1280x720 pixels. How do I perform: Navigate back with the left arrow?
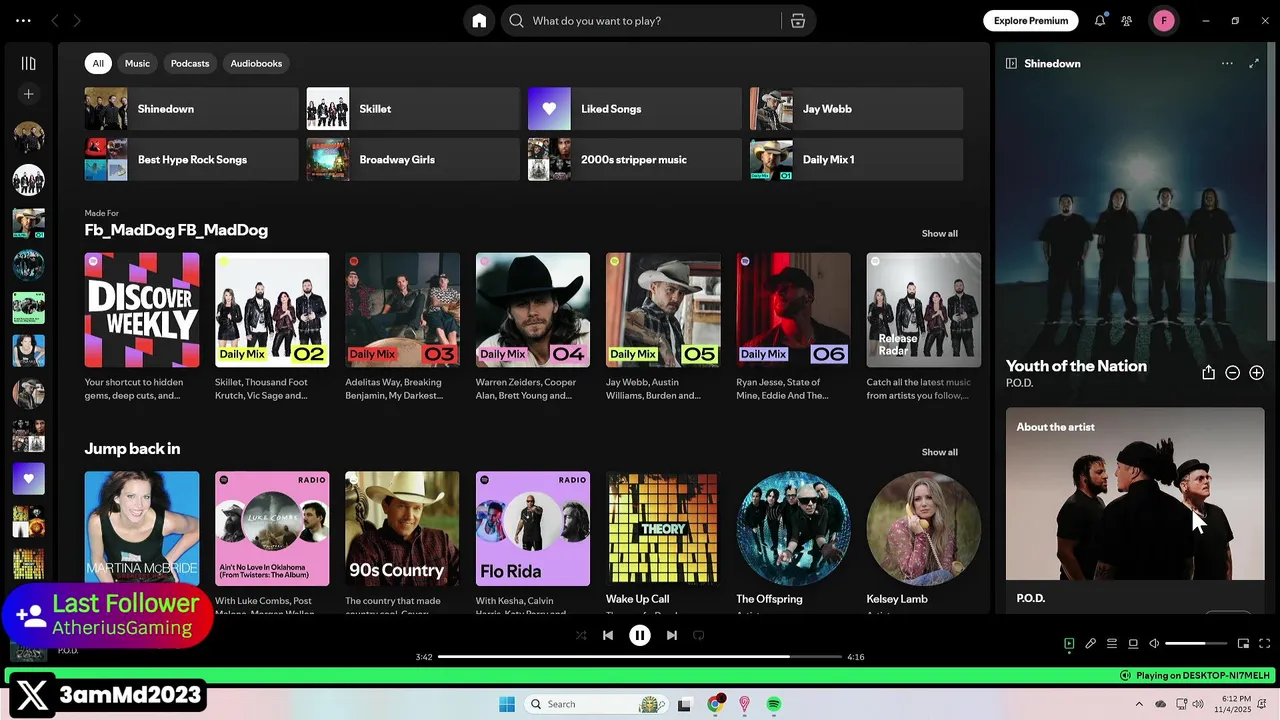[55, 20]
